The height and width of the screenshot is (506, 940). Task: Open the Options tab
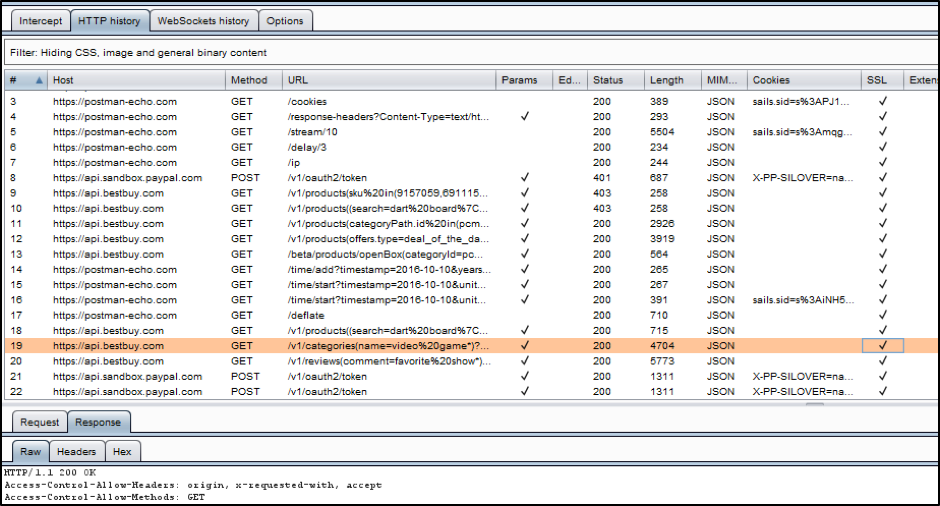pos(285,21)
